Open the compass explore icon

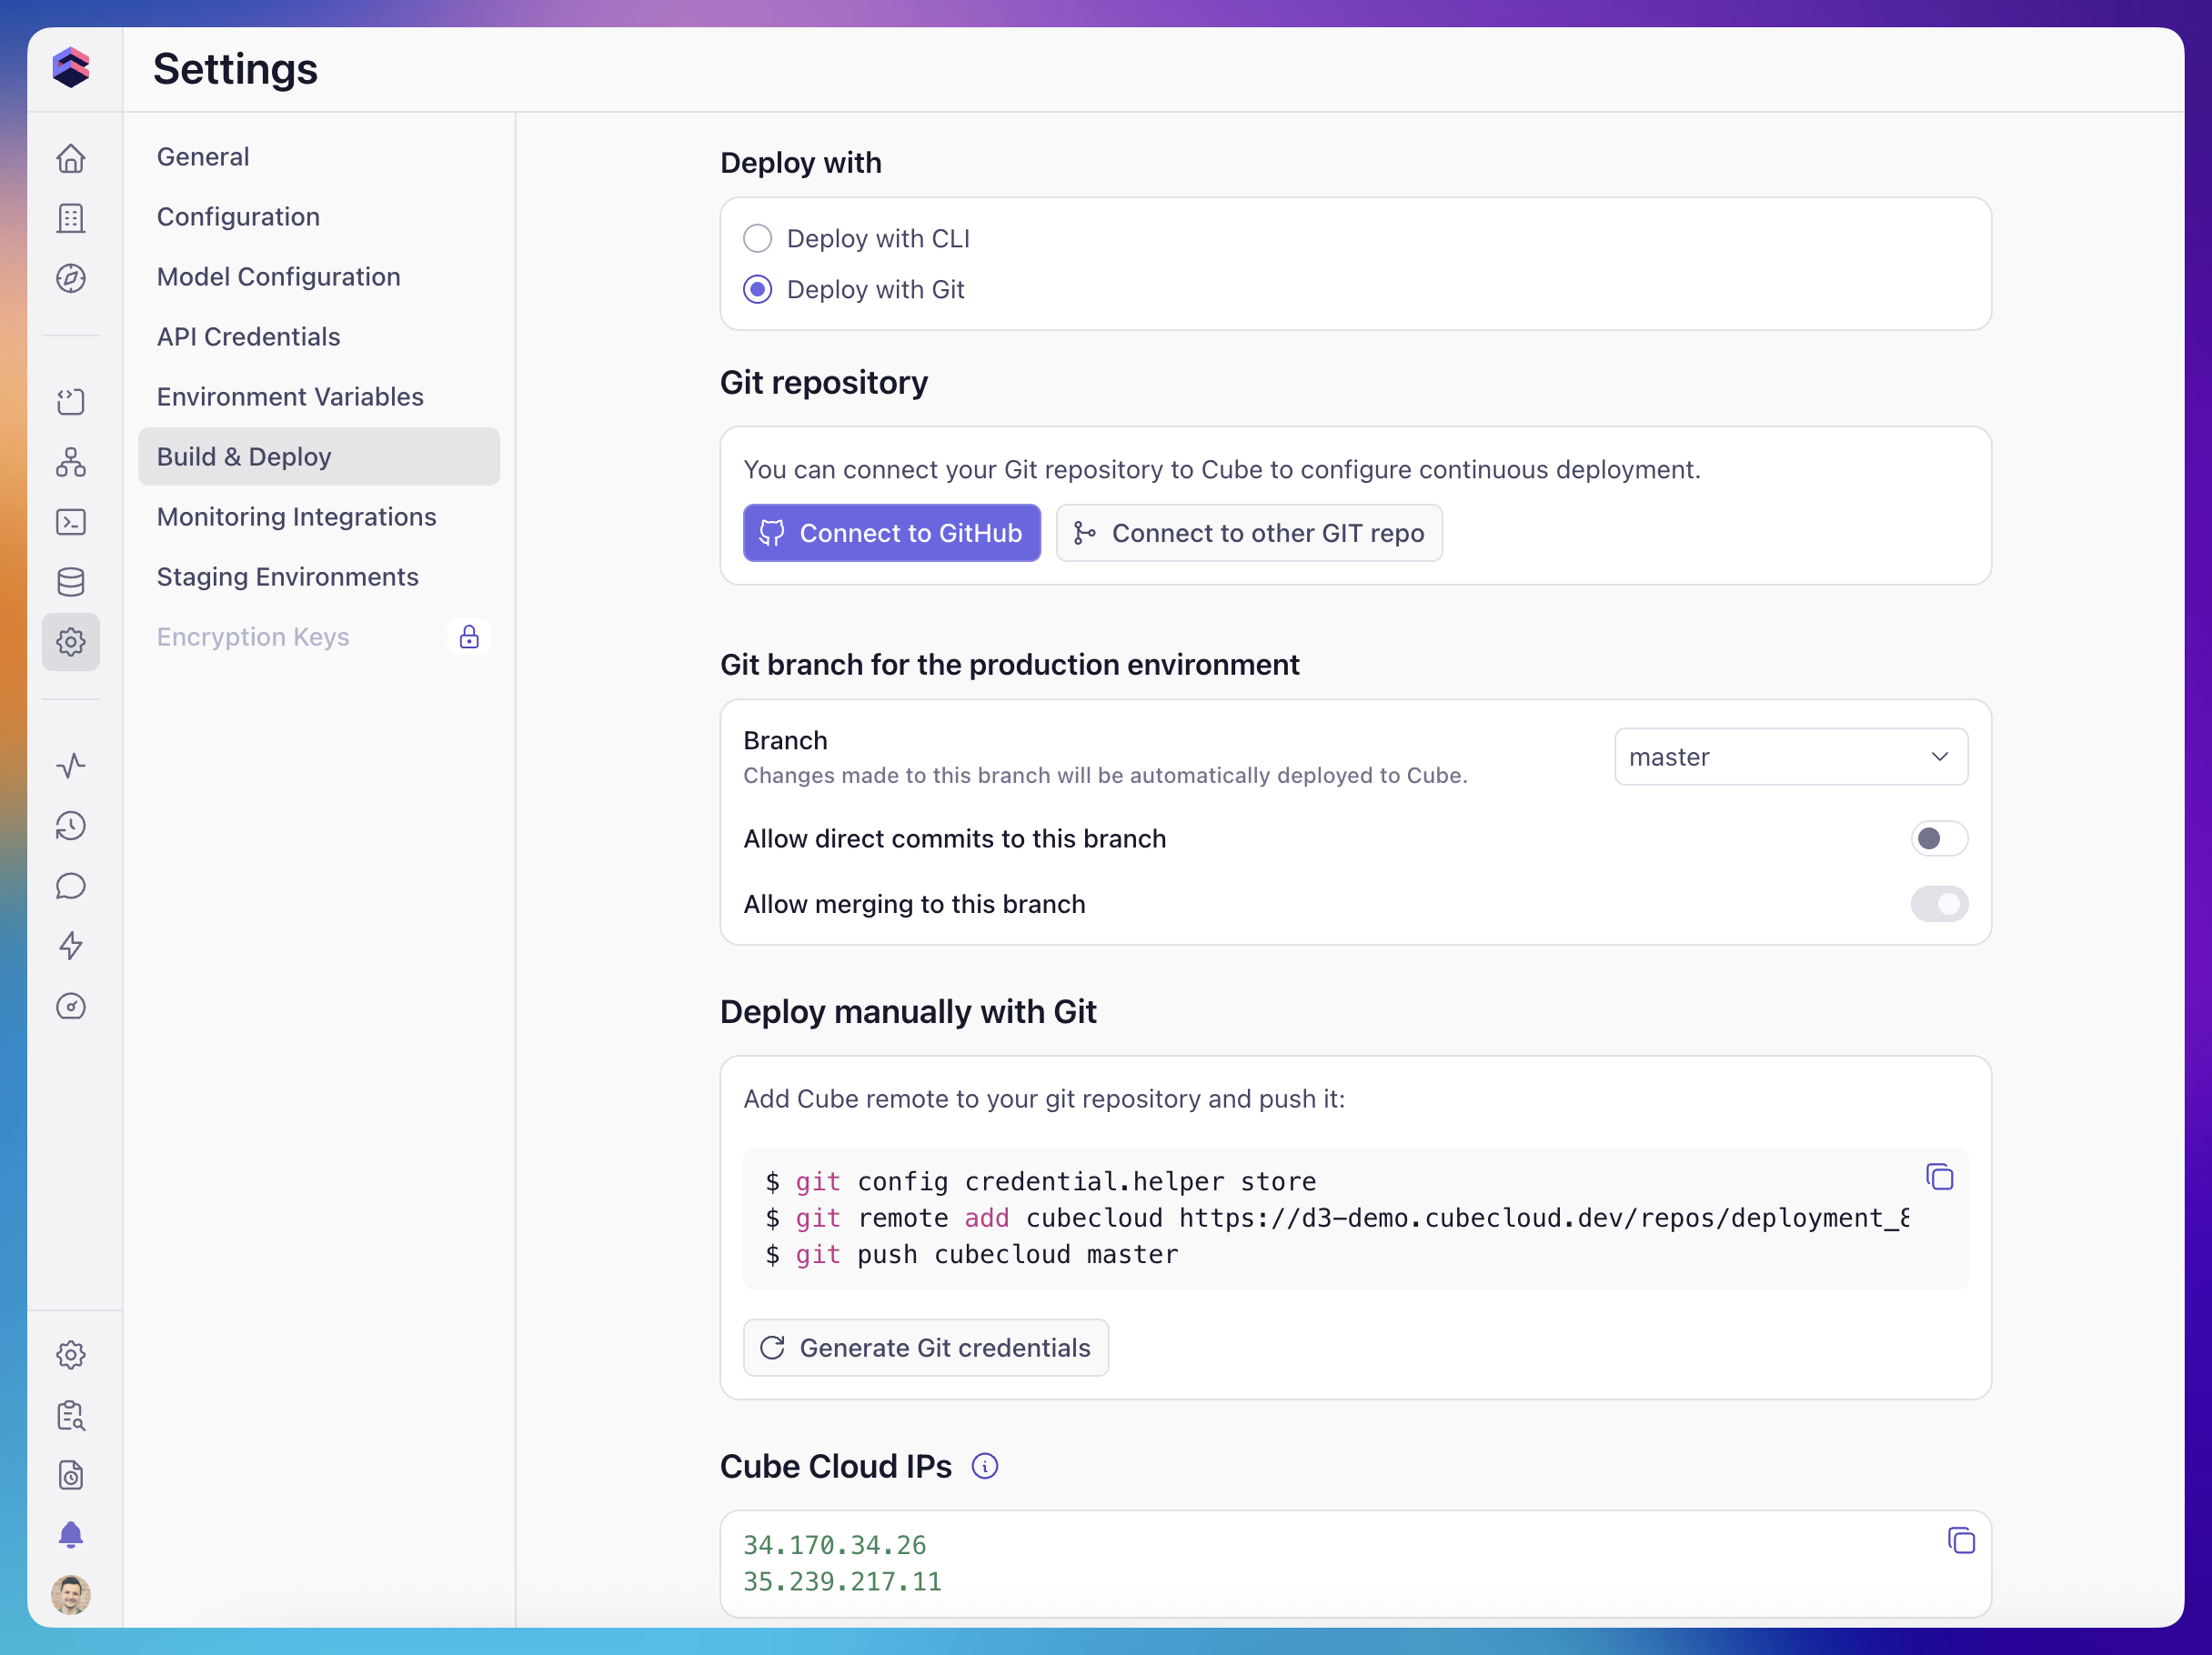pyautogui.click(x=71, y=278)
